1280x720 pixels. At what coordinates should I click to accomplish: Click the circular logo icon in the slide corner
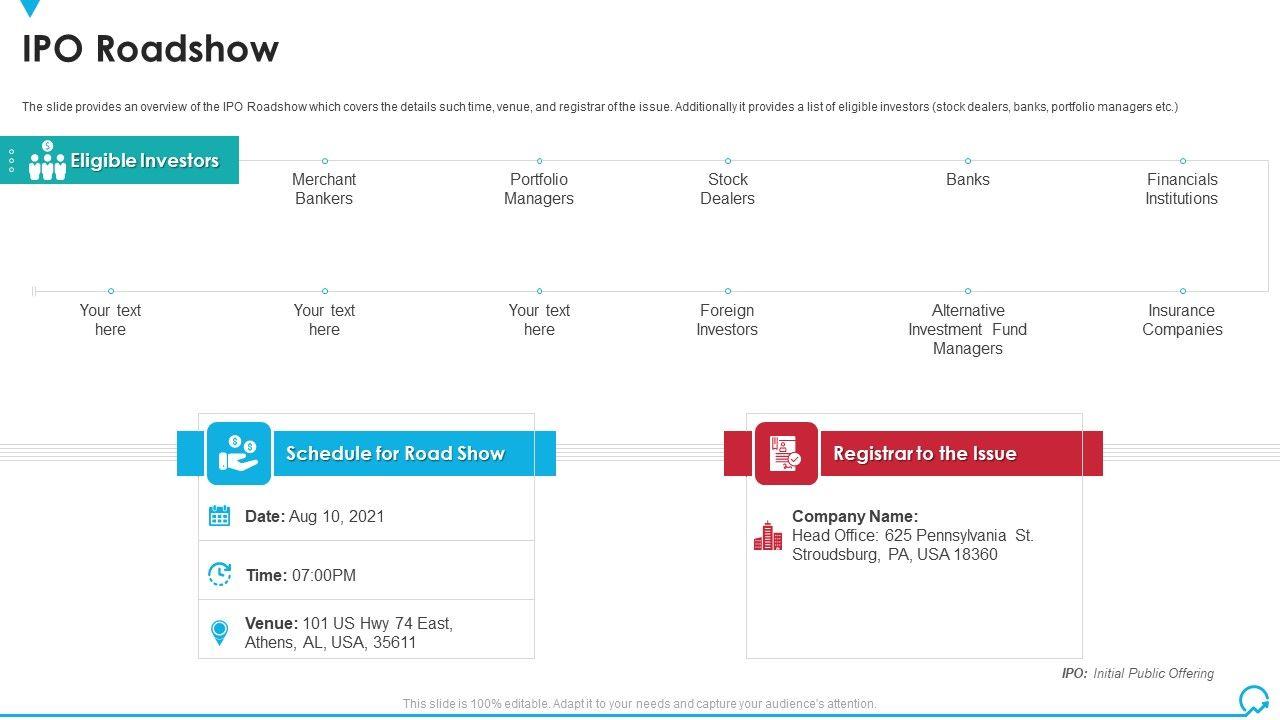tap(1254, 699)
